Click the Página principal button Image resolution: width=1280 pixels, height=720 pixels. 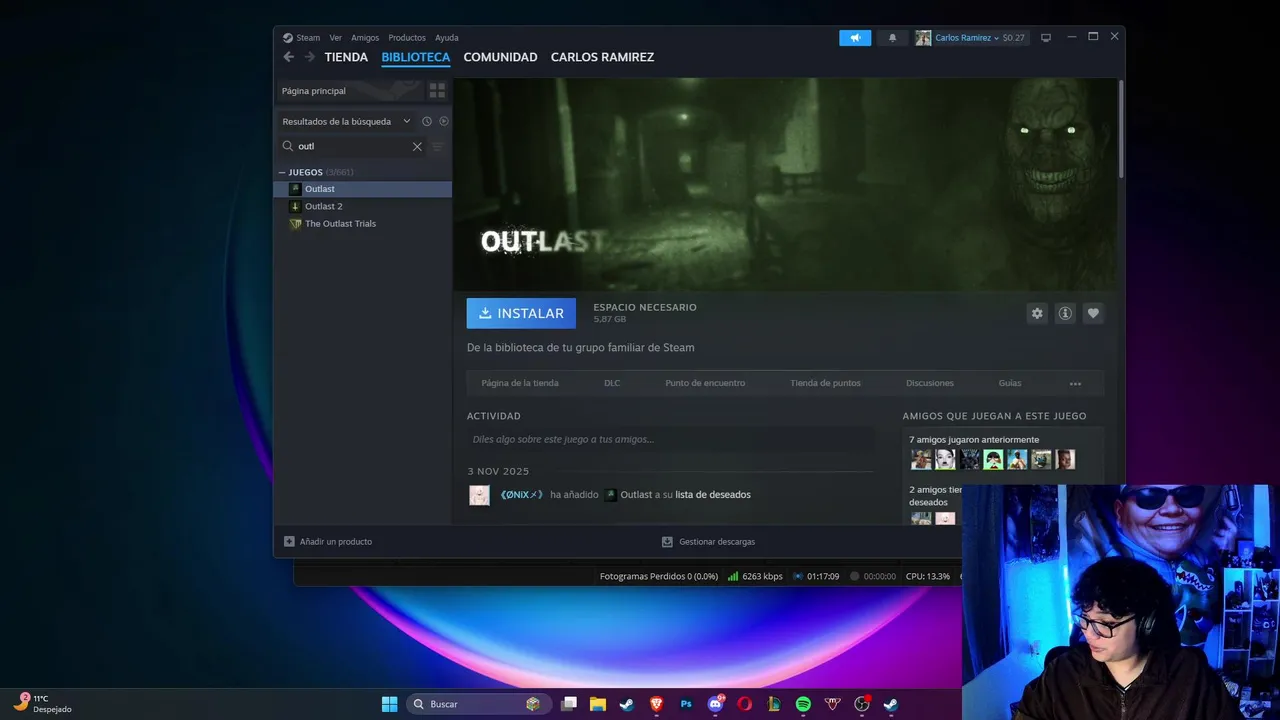point(348,90)
